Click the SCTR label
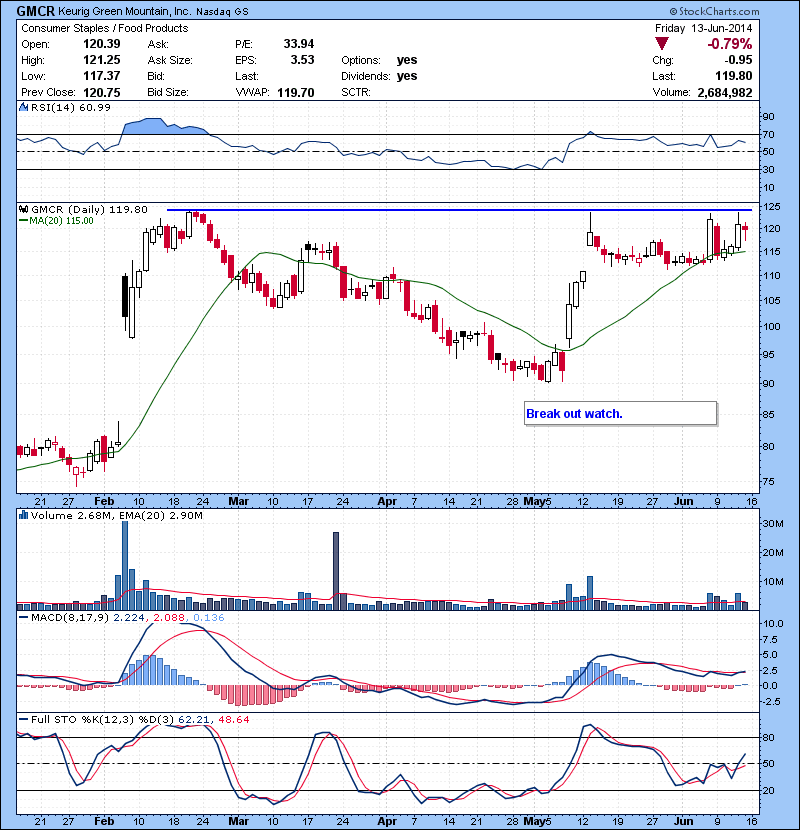800x830 pixels. 356,92
